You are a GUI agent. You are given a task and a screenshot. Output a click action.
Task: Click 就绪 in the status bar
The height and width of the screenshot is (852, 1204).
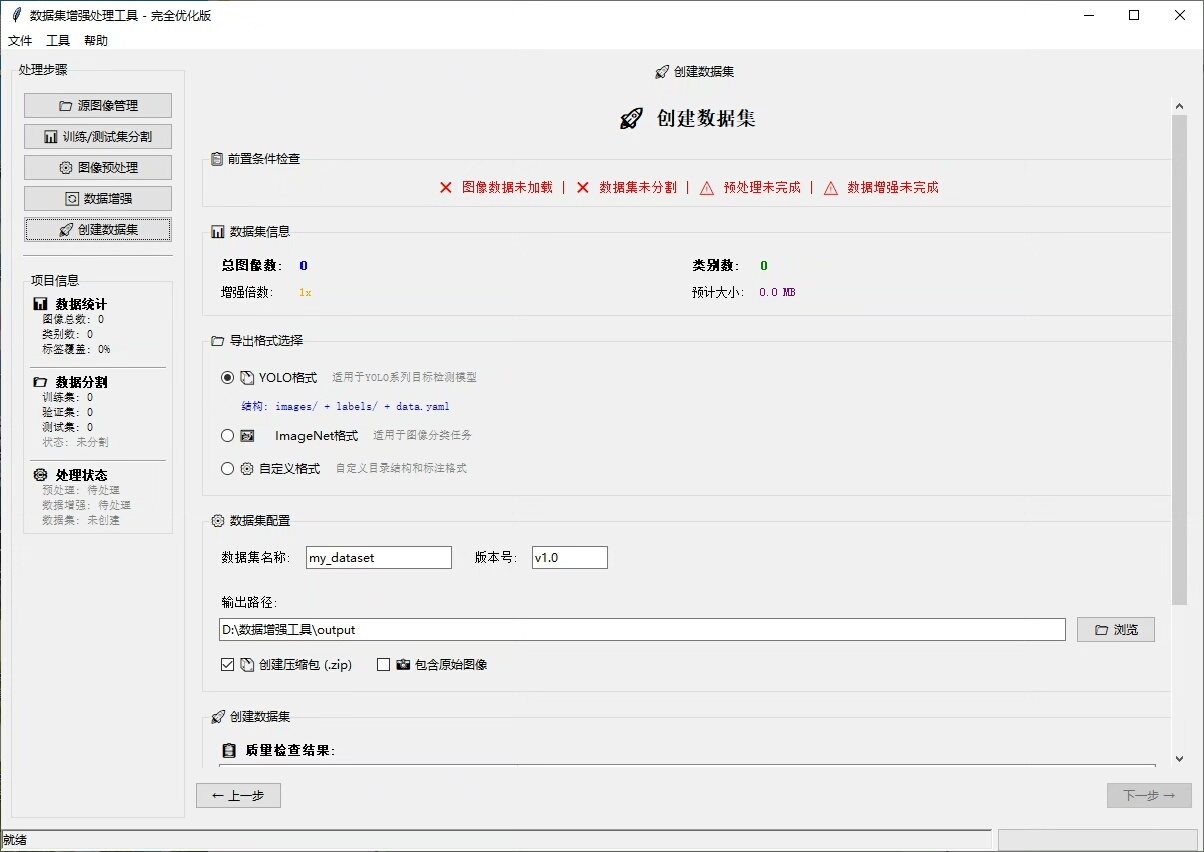coord(15,840)
